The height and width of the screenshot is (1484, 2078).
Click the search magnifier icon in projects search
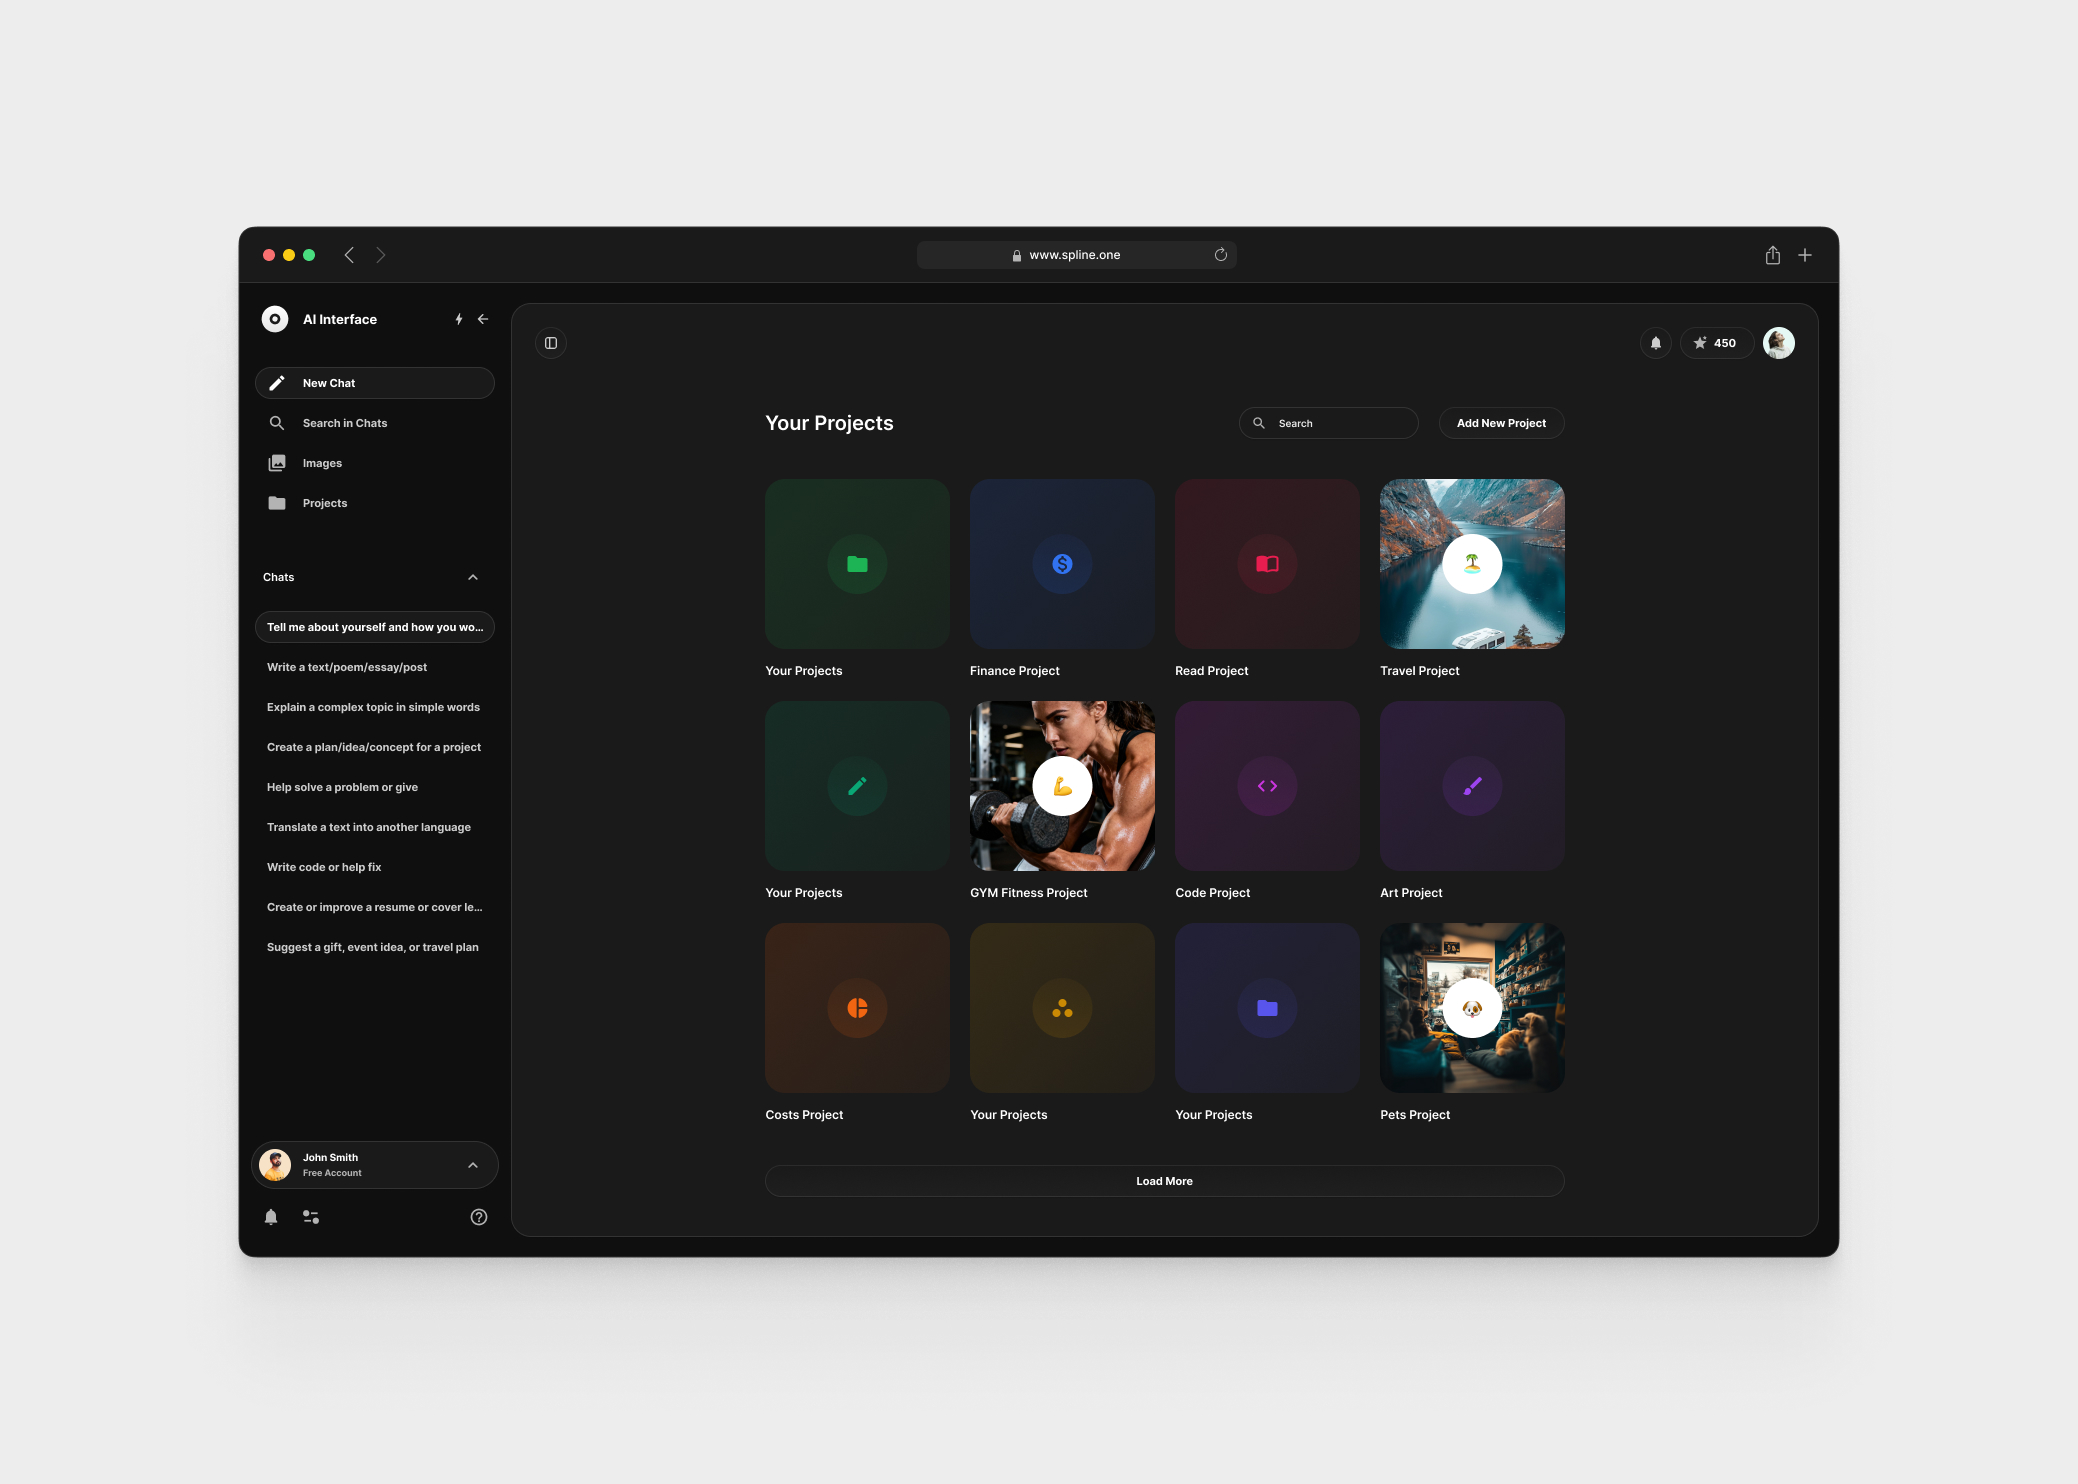click(x=1259, y=423)
